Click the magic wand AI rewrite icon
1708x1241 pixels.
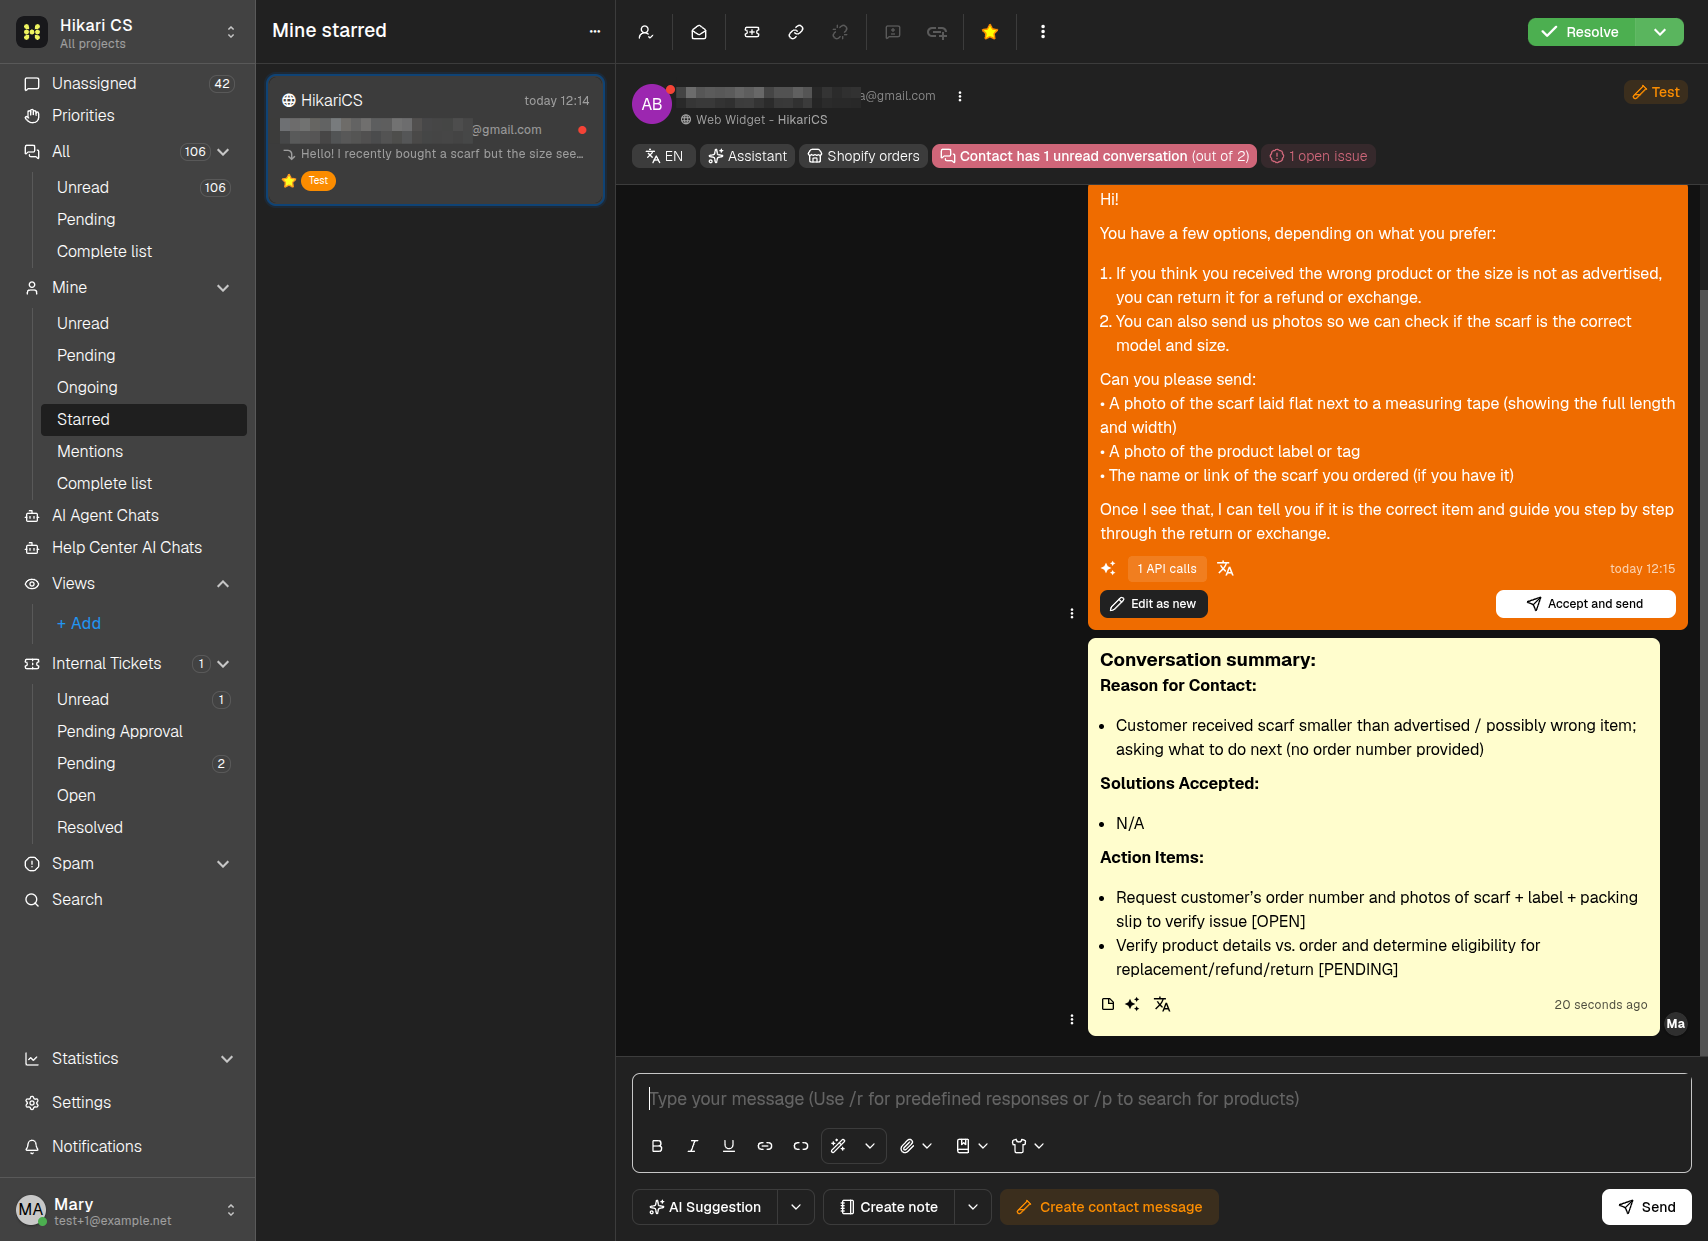click(x=839, y=1146)
